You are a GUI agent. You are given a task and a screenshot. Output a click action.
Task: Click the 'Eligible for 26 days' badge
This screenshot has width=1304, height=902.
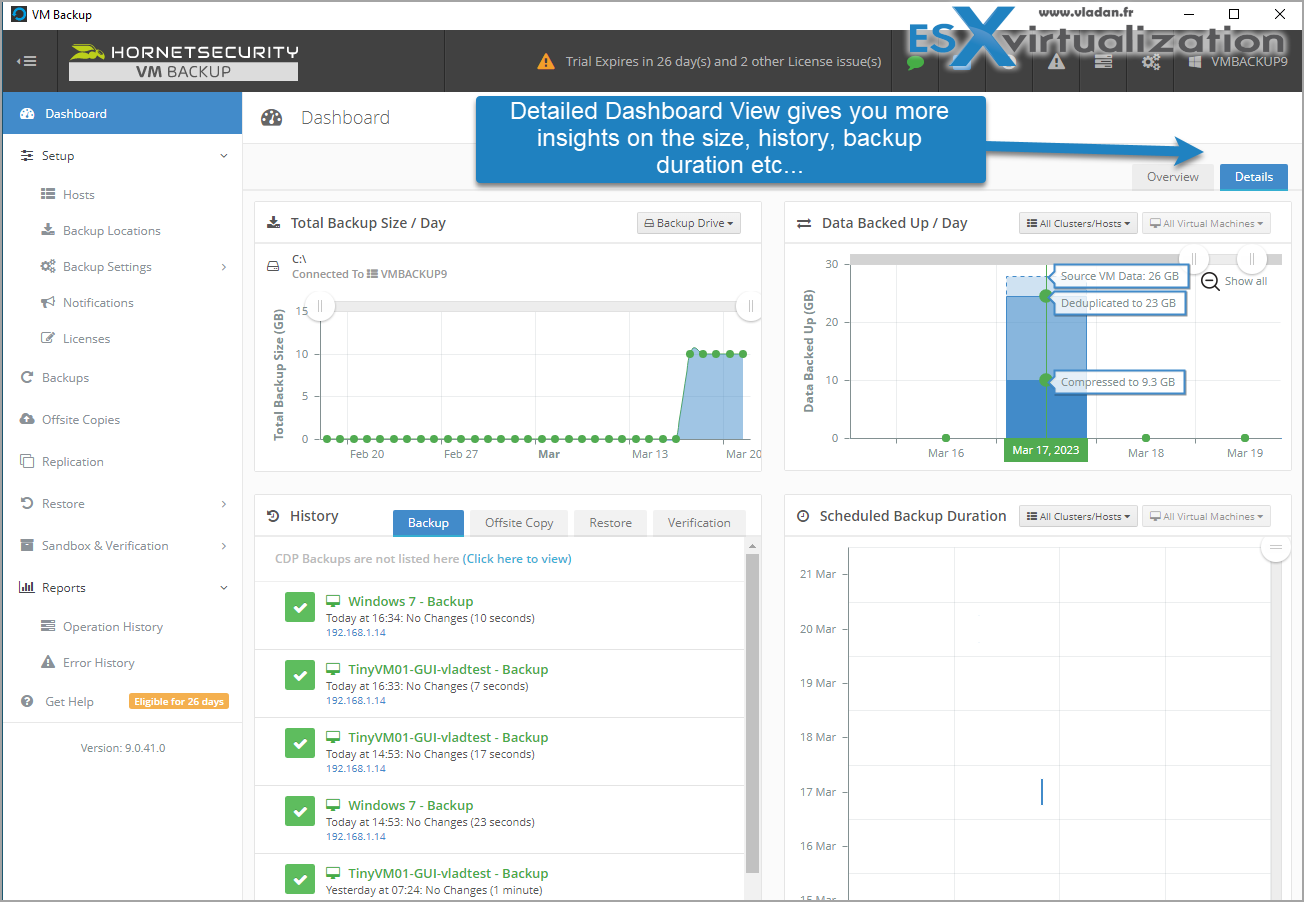[178, 702]
